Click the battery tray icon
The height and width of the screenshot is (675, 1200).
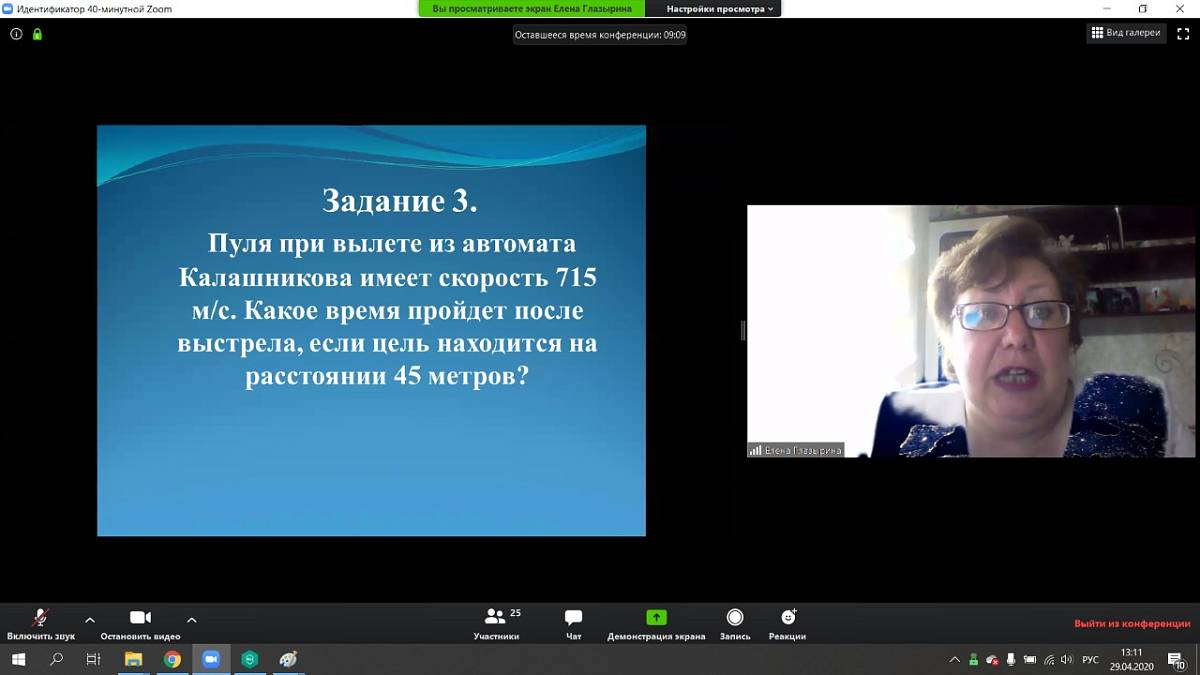tap(1030, 660)
